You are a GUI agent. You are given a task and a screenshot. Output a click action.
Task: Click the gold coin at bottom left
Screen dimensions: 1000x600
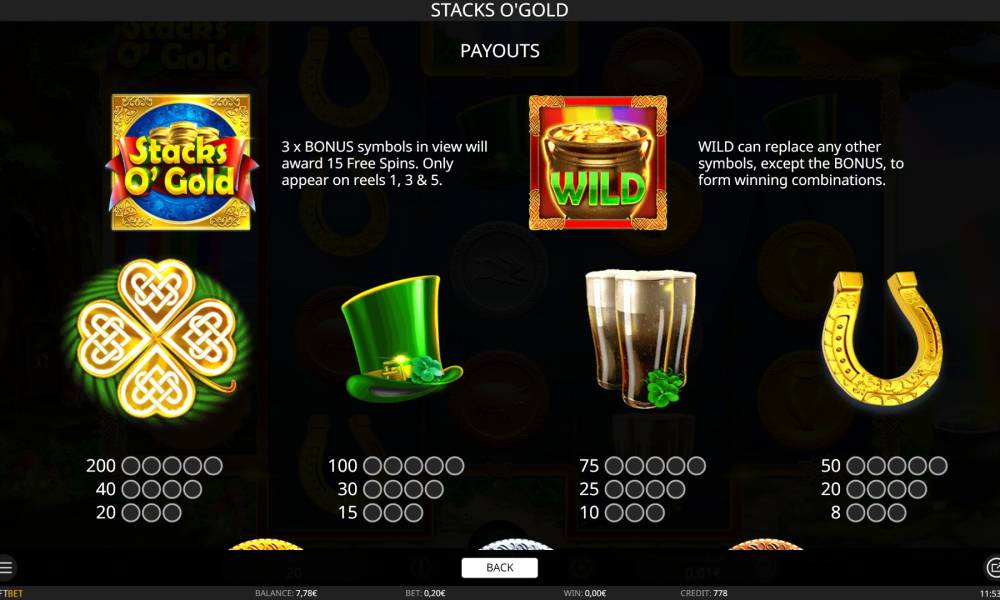(265, 545)
